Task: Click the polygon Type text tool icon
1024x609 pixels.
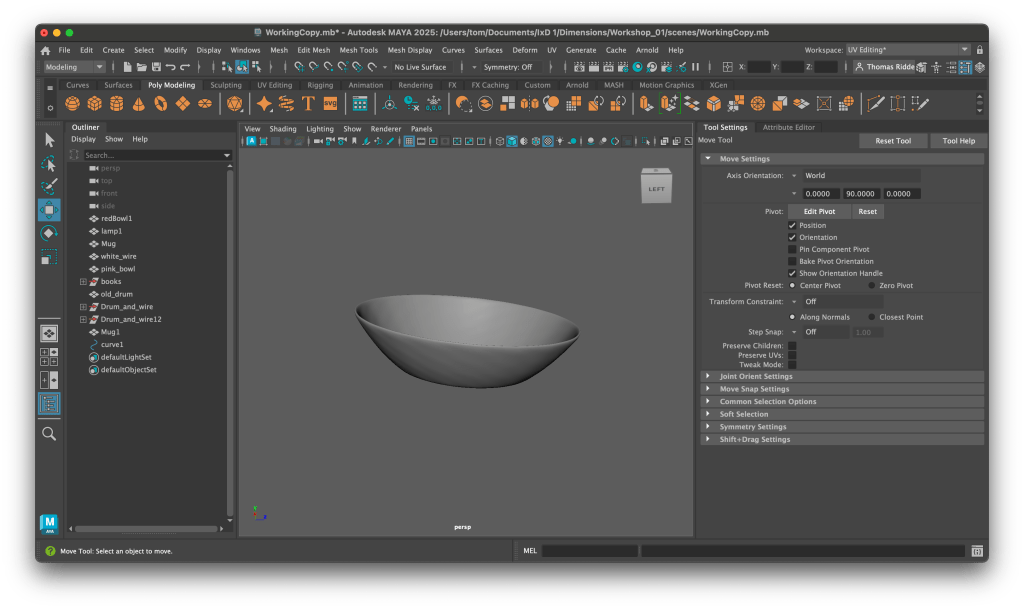Action: click(x=308, y=104)
